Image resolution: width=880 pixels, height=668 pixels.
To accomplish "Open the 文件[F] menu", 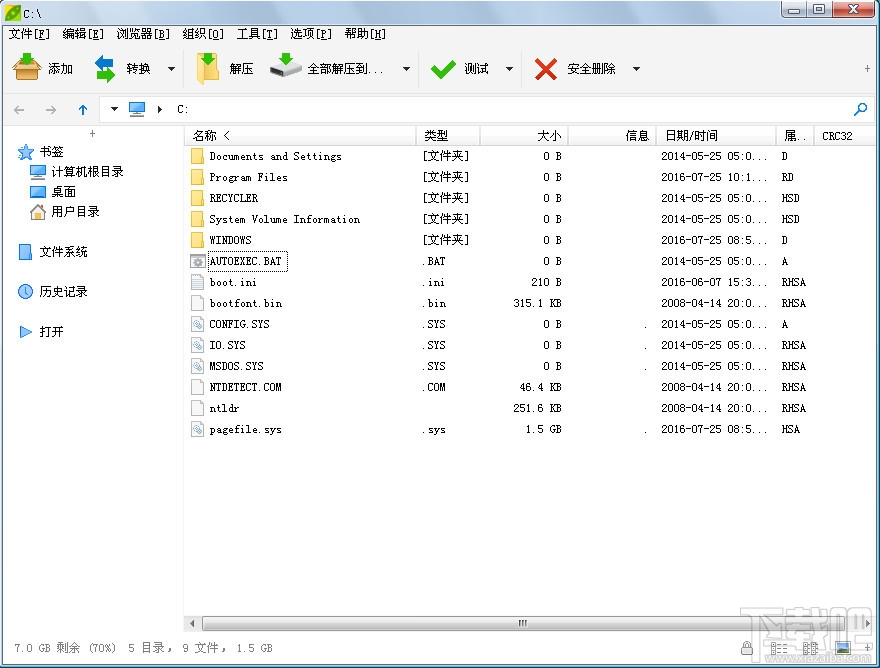I will 29,34.
